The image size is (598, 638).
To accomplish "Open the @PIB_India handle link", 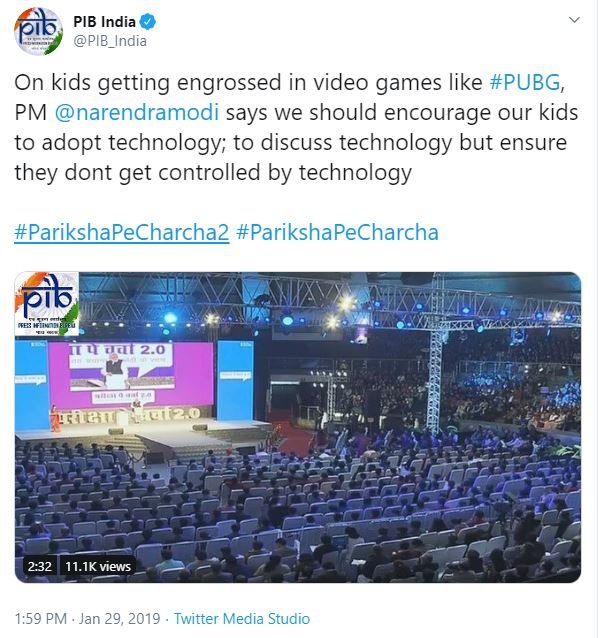I will point(110,41).
